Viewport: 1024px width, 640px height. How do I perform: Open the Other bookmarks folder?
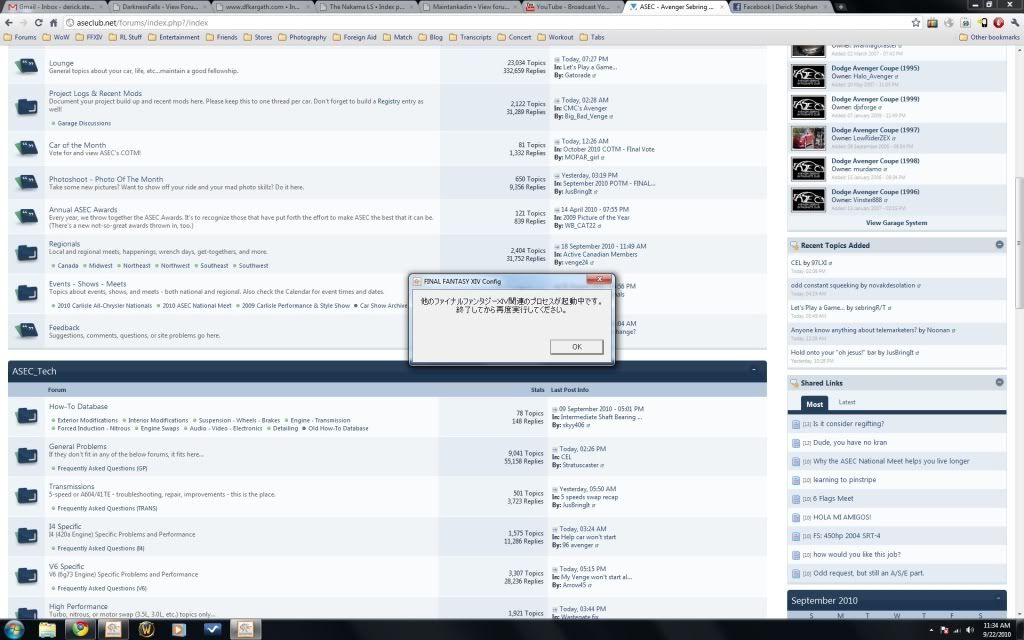pyautogui.click(x=989, y=37)
